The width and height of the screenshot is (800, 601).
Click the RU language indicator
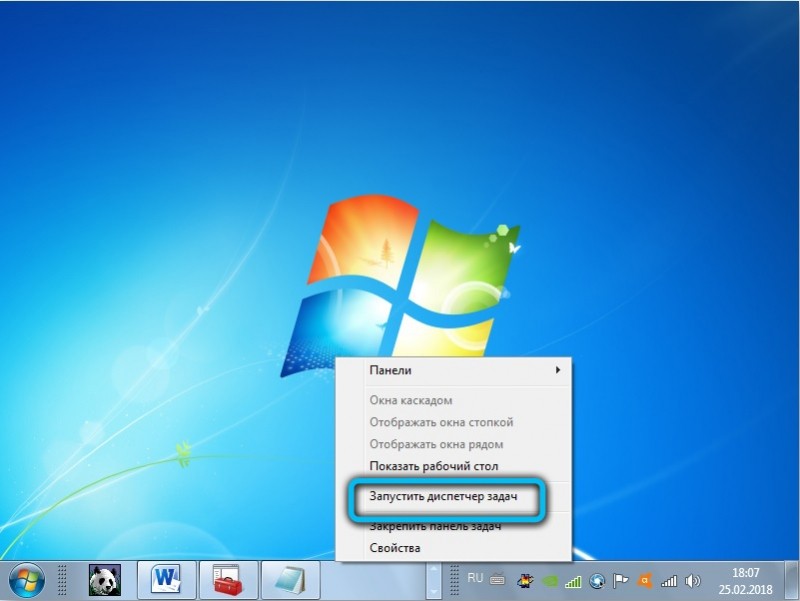(x=475, y=578)
